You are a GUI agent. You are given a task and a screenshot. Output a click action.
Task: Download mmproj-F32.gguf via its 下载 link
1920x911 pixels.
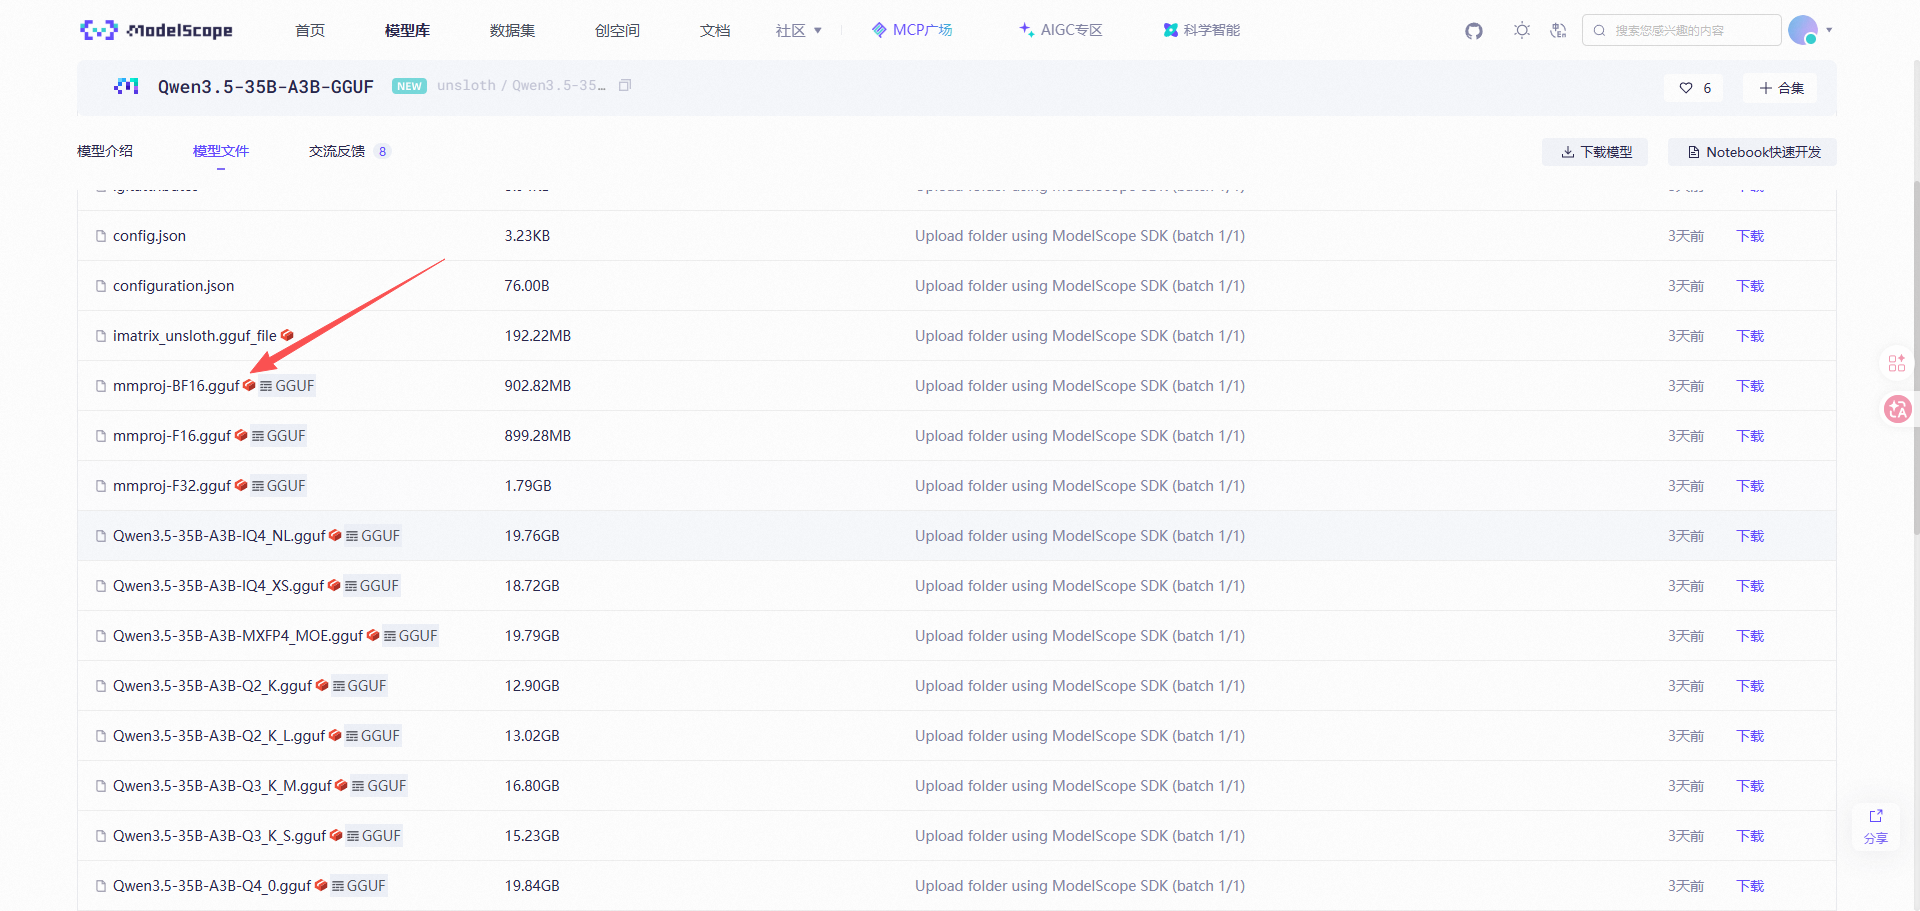click(1750, 486)
